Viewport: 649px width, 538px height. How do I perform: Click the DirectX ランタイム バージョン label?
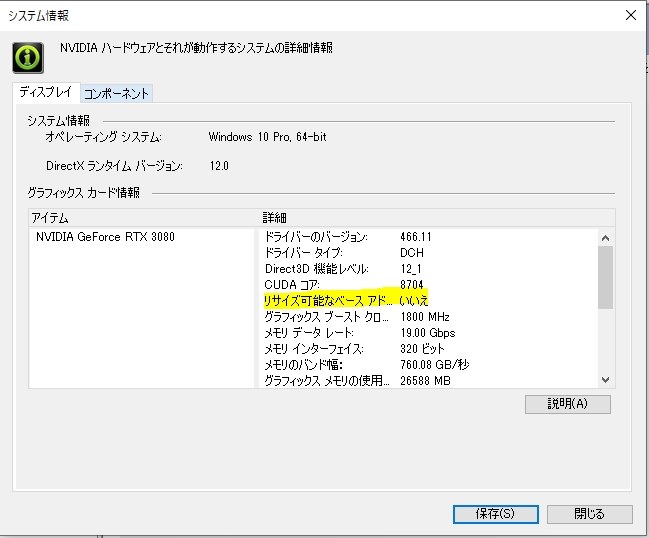pos(114,166)
